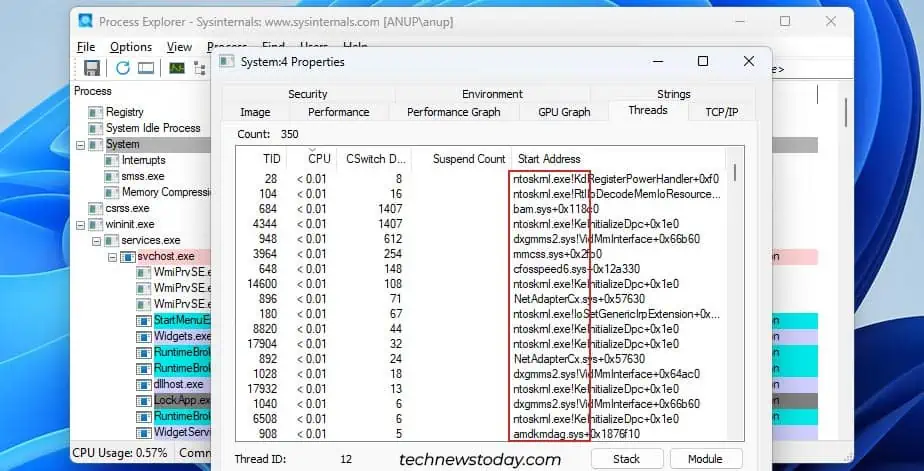The width and height of the screenshot is (924, 471).
Task: Select thread row with TID 17932
Action: (481, 389)
